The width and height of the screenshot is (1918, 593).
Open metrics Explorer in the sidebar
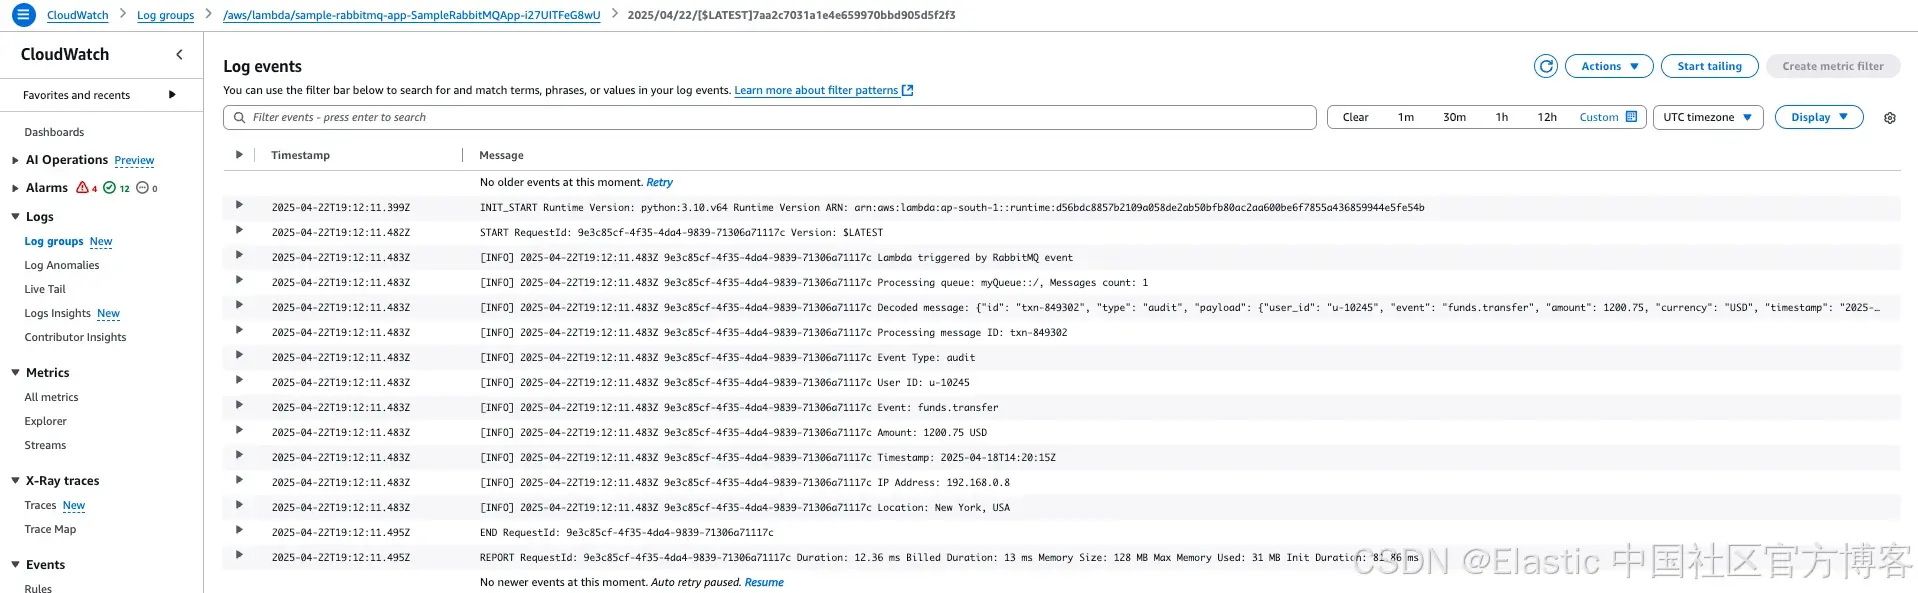[x=45, y=421]
